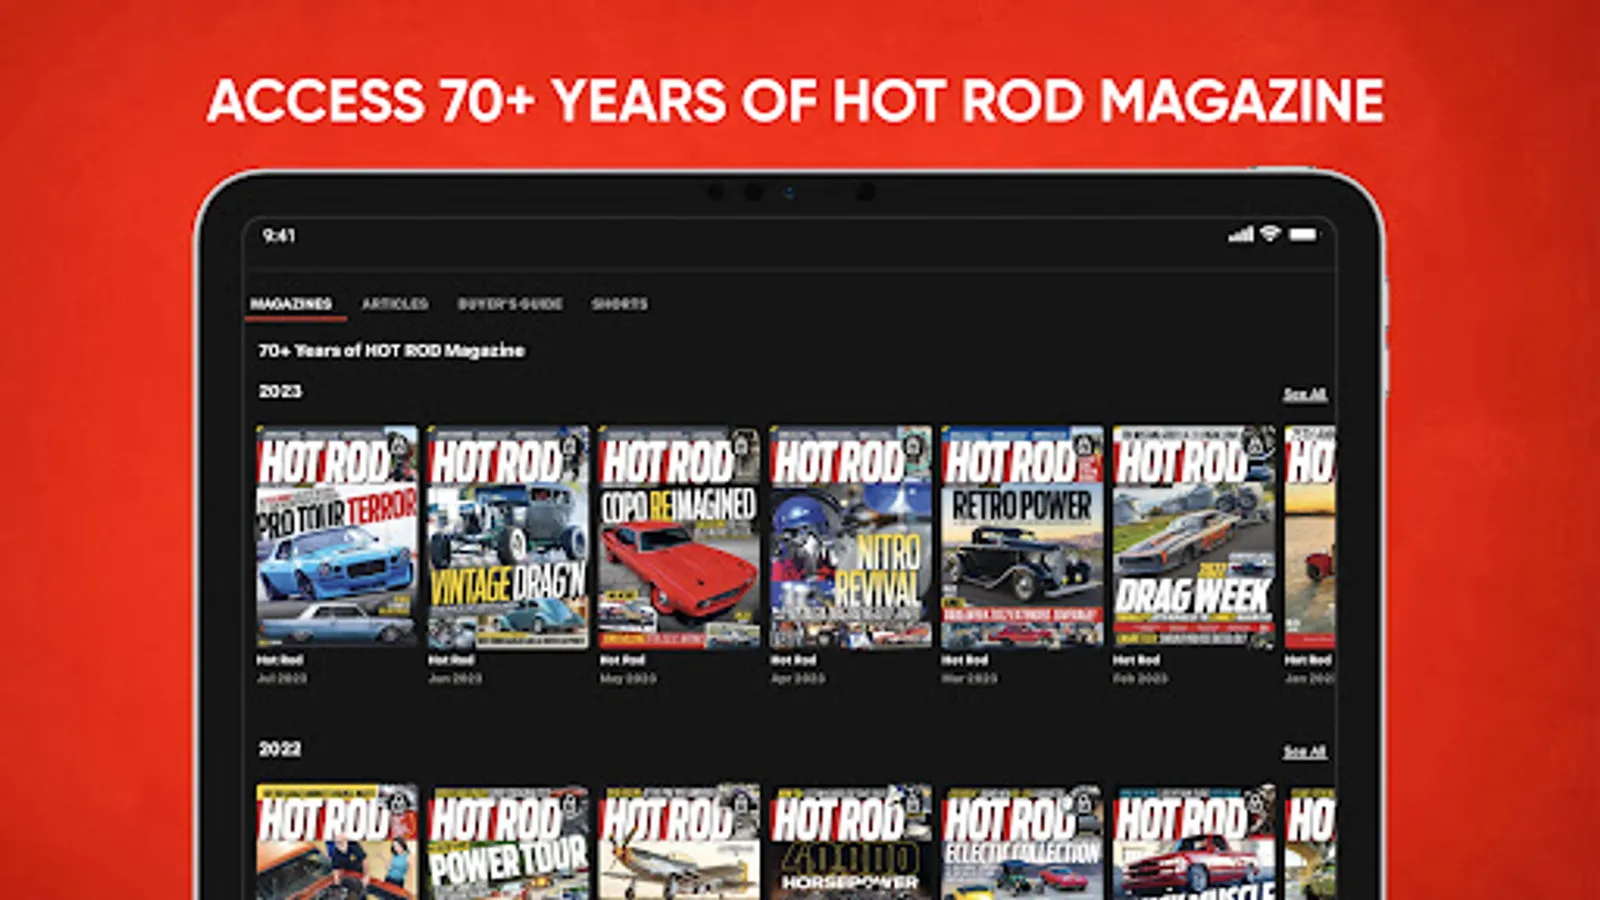The image size is (1600, 900).
Task: Tap the 9:41 clock in status bar
Action: pyautogui.click(x=279, y=236)
